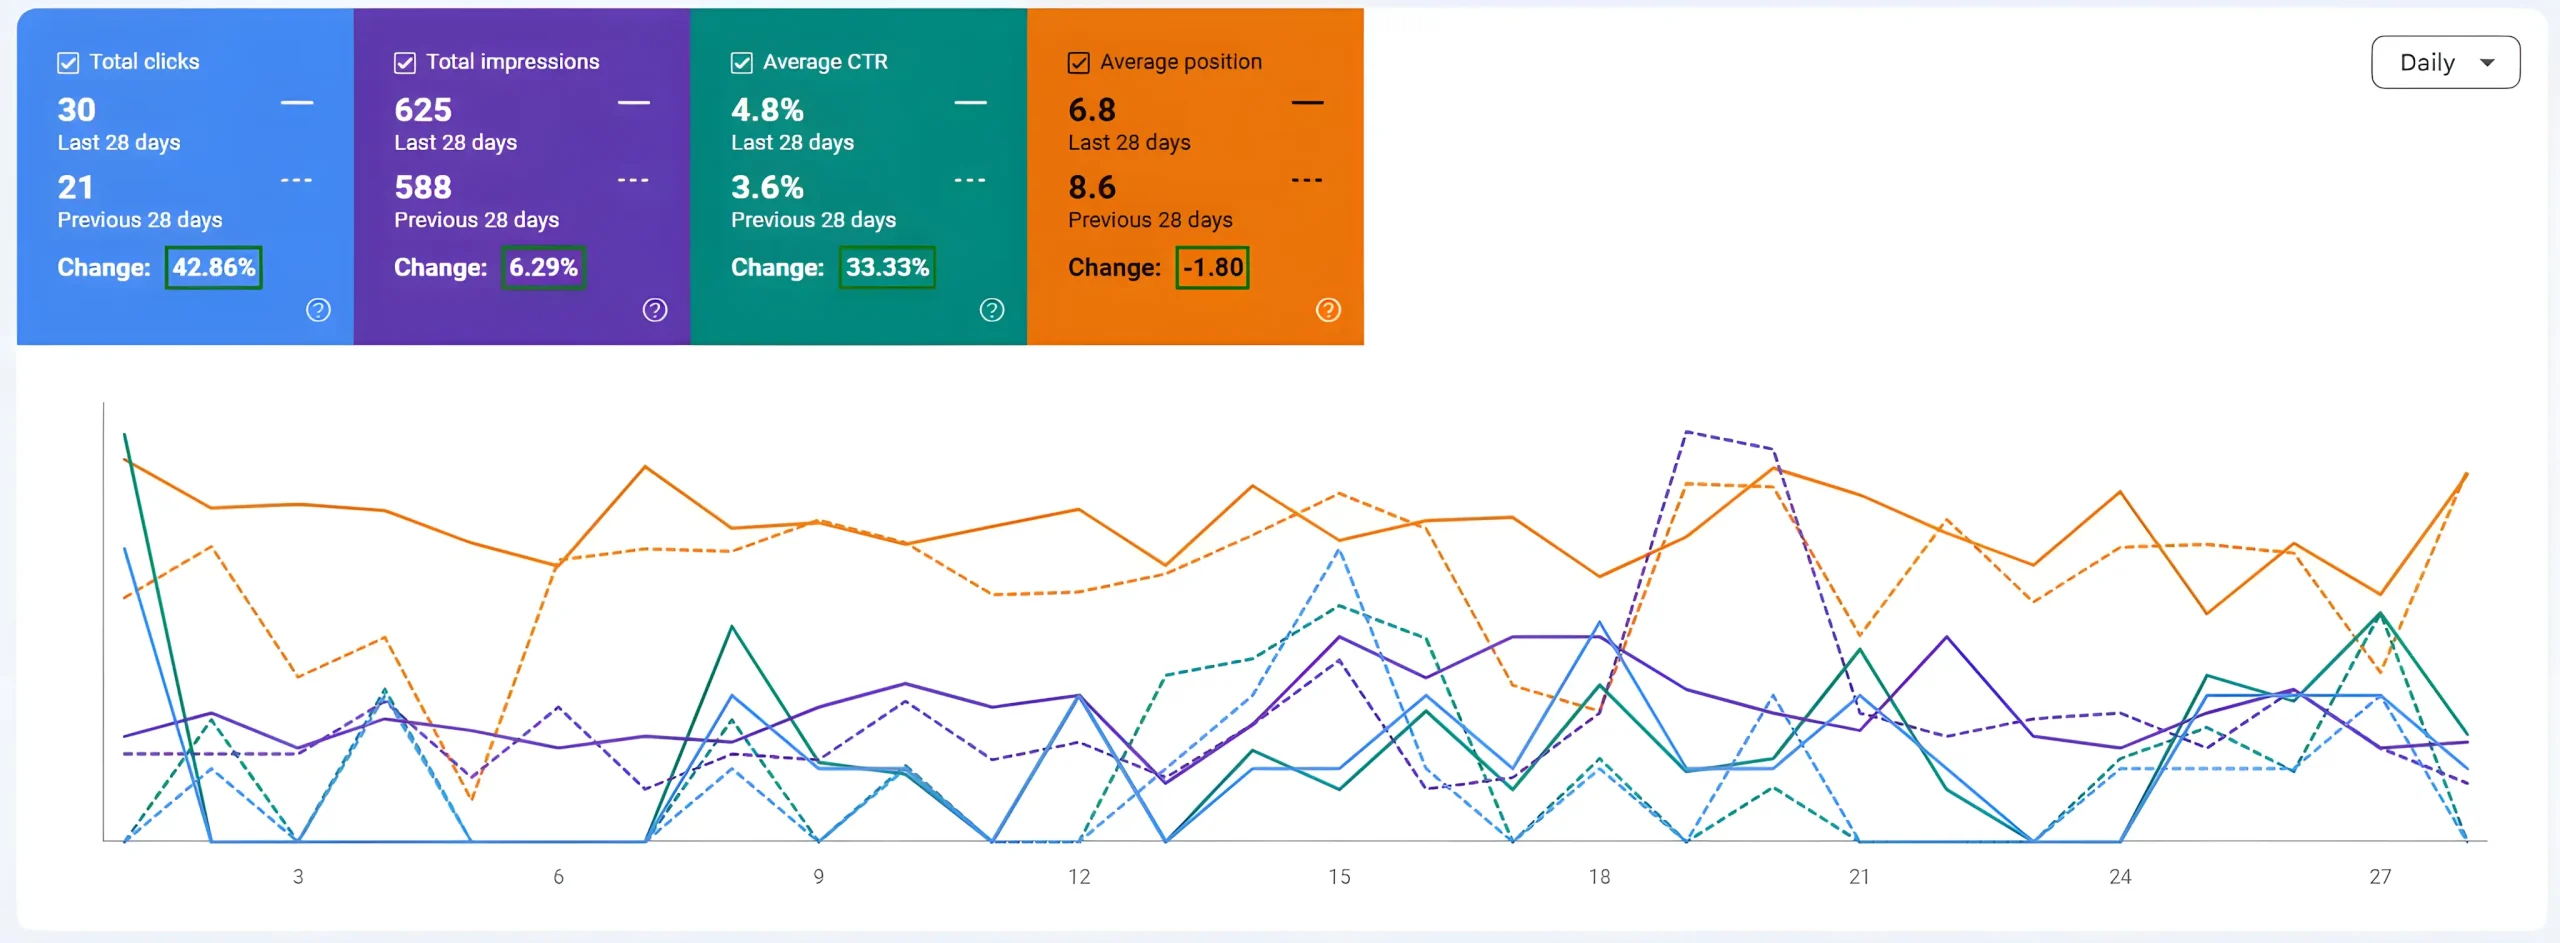Uncheck the Total impressions checkbox
This screenshot has width=2560, height=943.
pos(405,63)
